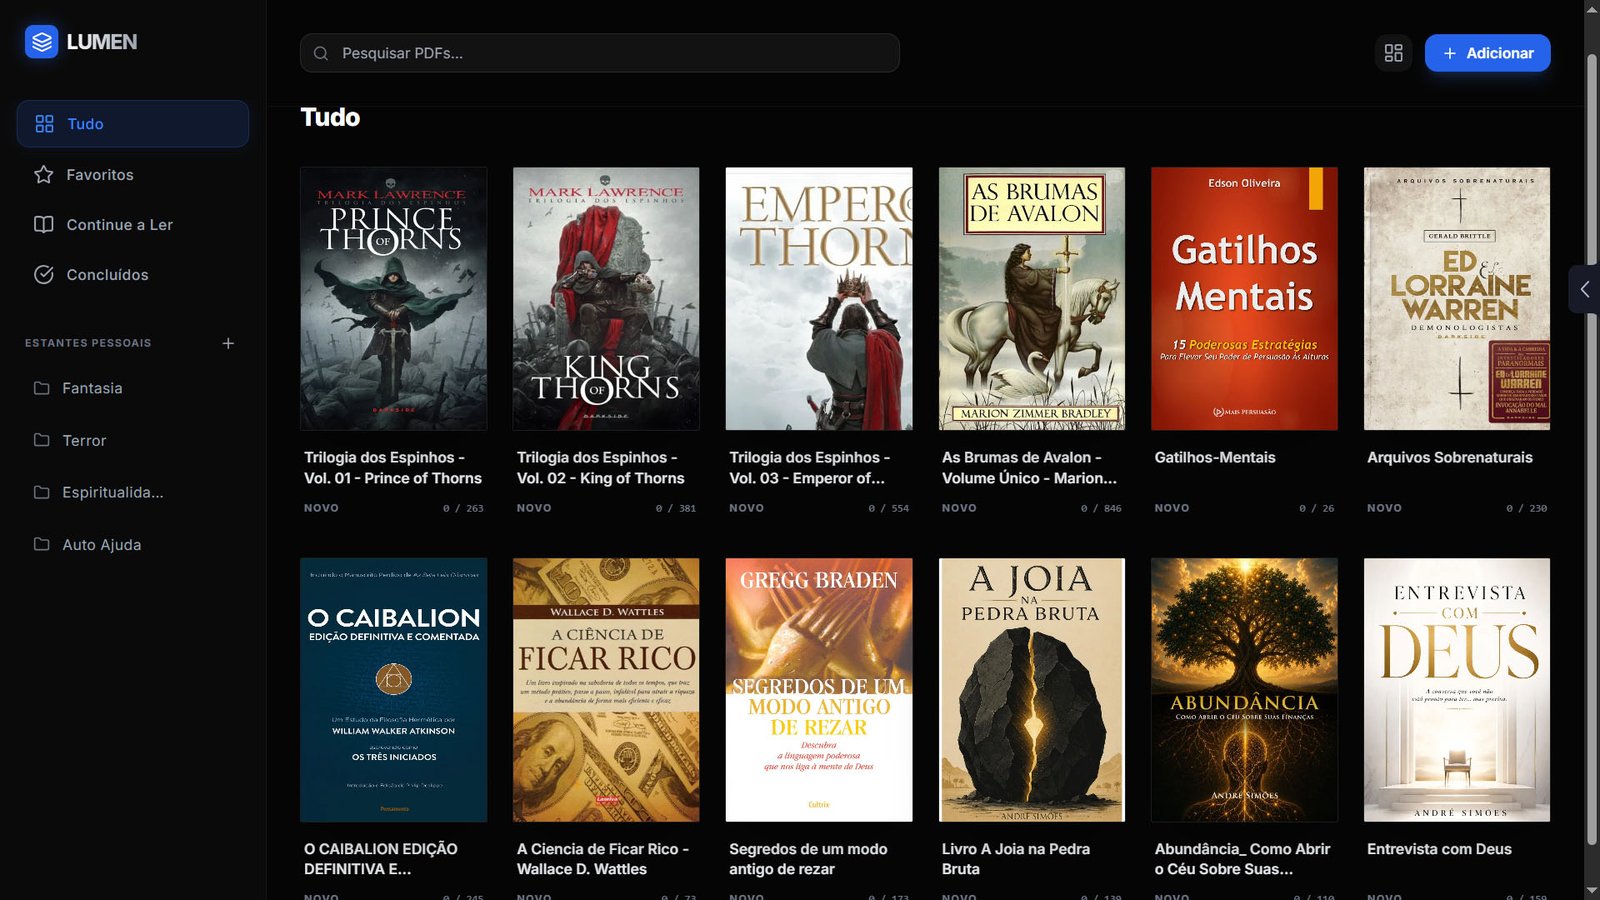Image resolution: width=1600 pixels, height=900 pixels.
Task: Open A Joia na Pedra Bruta cover
Action: pyautogui.click(x=1032, y=690)
